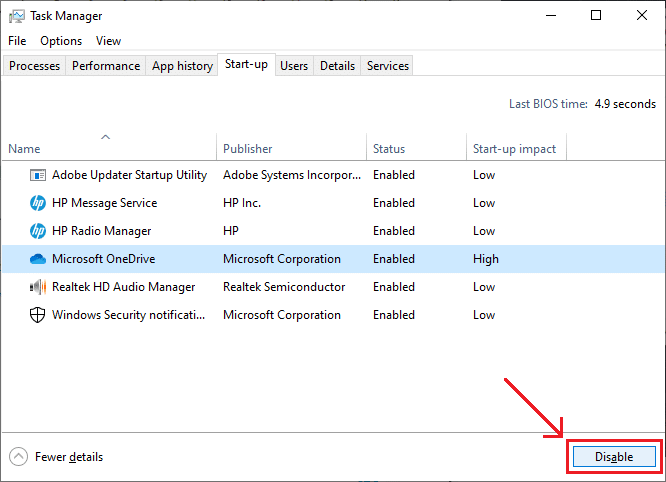Click the HP Message Service icon
The width and height of the screenshot is (666, 482).
pyautogui.click(x=38, y=203)
